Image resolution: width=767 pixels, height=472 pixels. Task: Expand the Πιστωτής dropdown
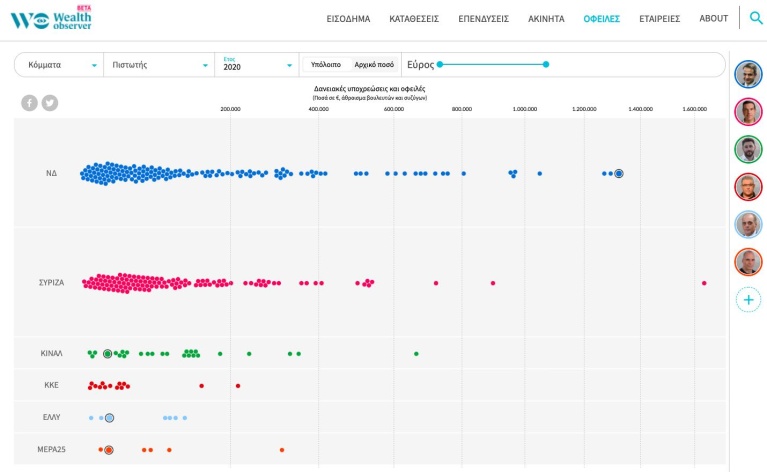(x=159, y=65)
